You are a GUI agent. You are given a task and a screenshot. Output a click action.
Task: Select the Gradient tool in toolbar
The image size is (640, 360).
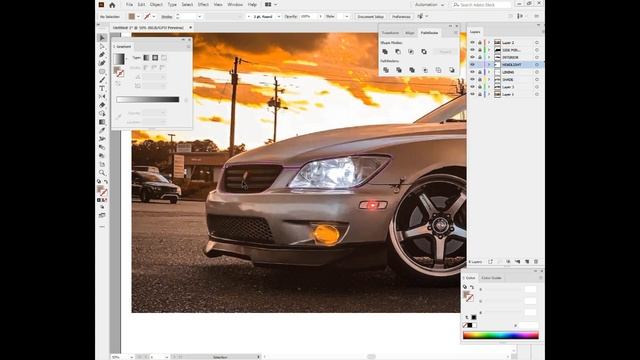tap(102, 122)
